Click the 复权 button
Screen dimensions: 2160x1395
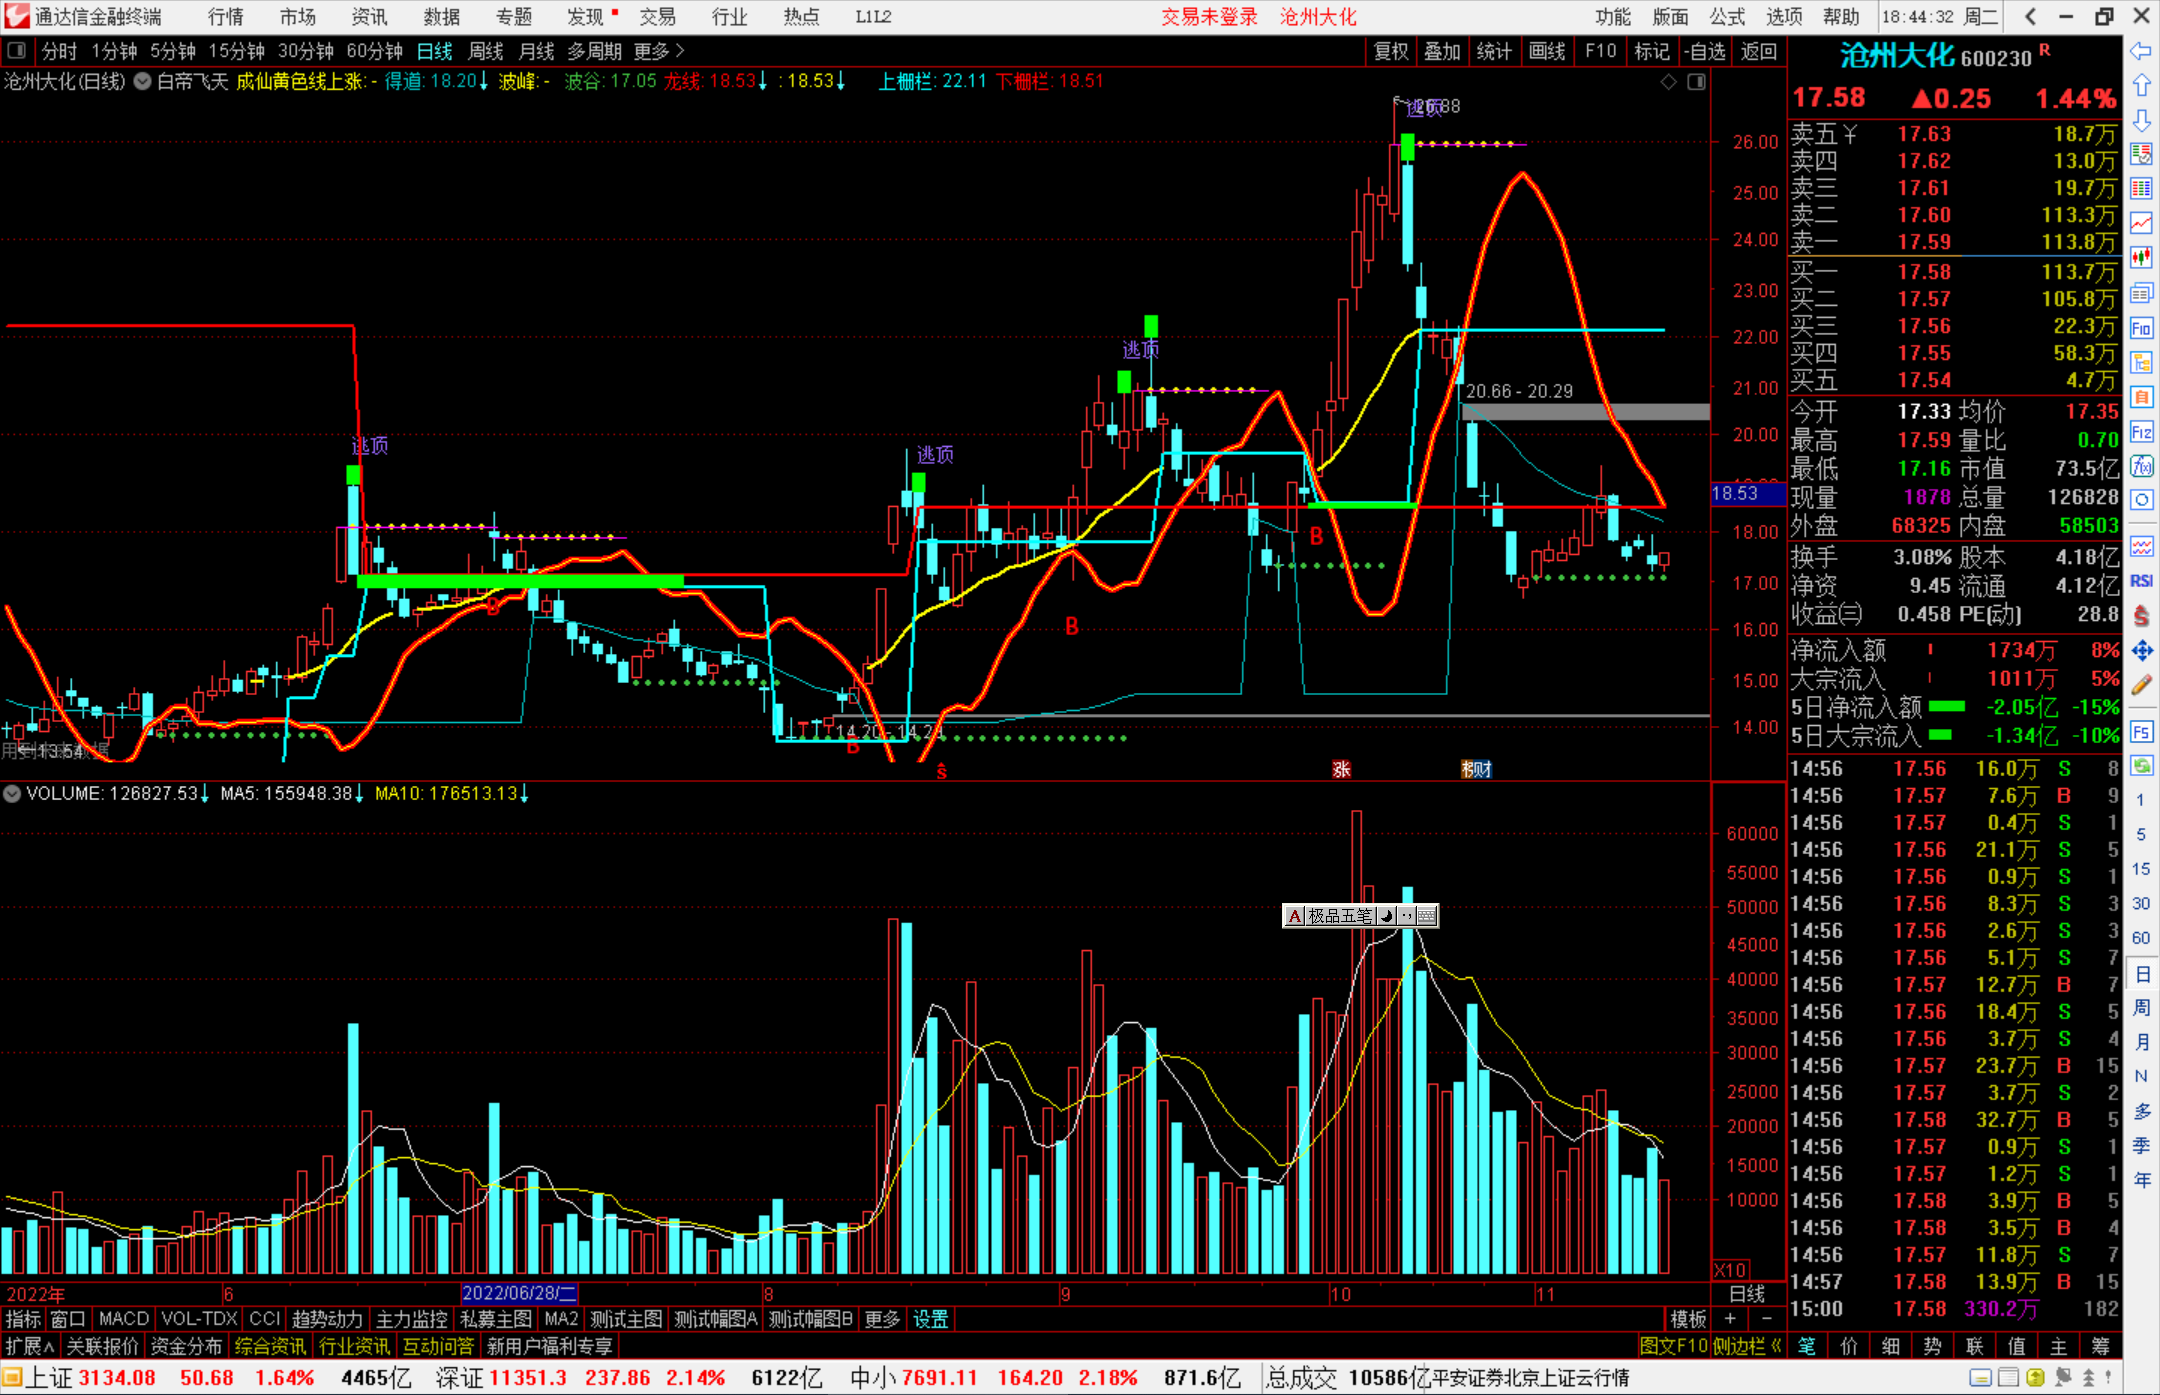pyautogui.click(x=1390, y=51)
